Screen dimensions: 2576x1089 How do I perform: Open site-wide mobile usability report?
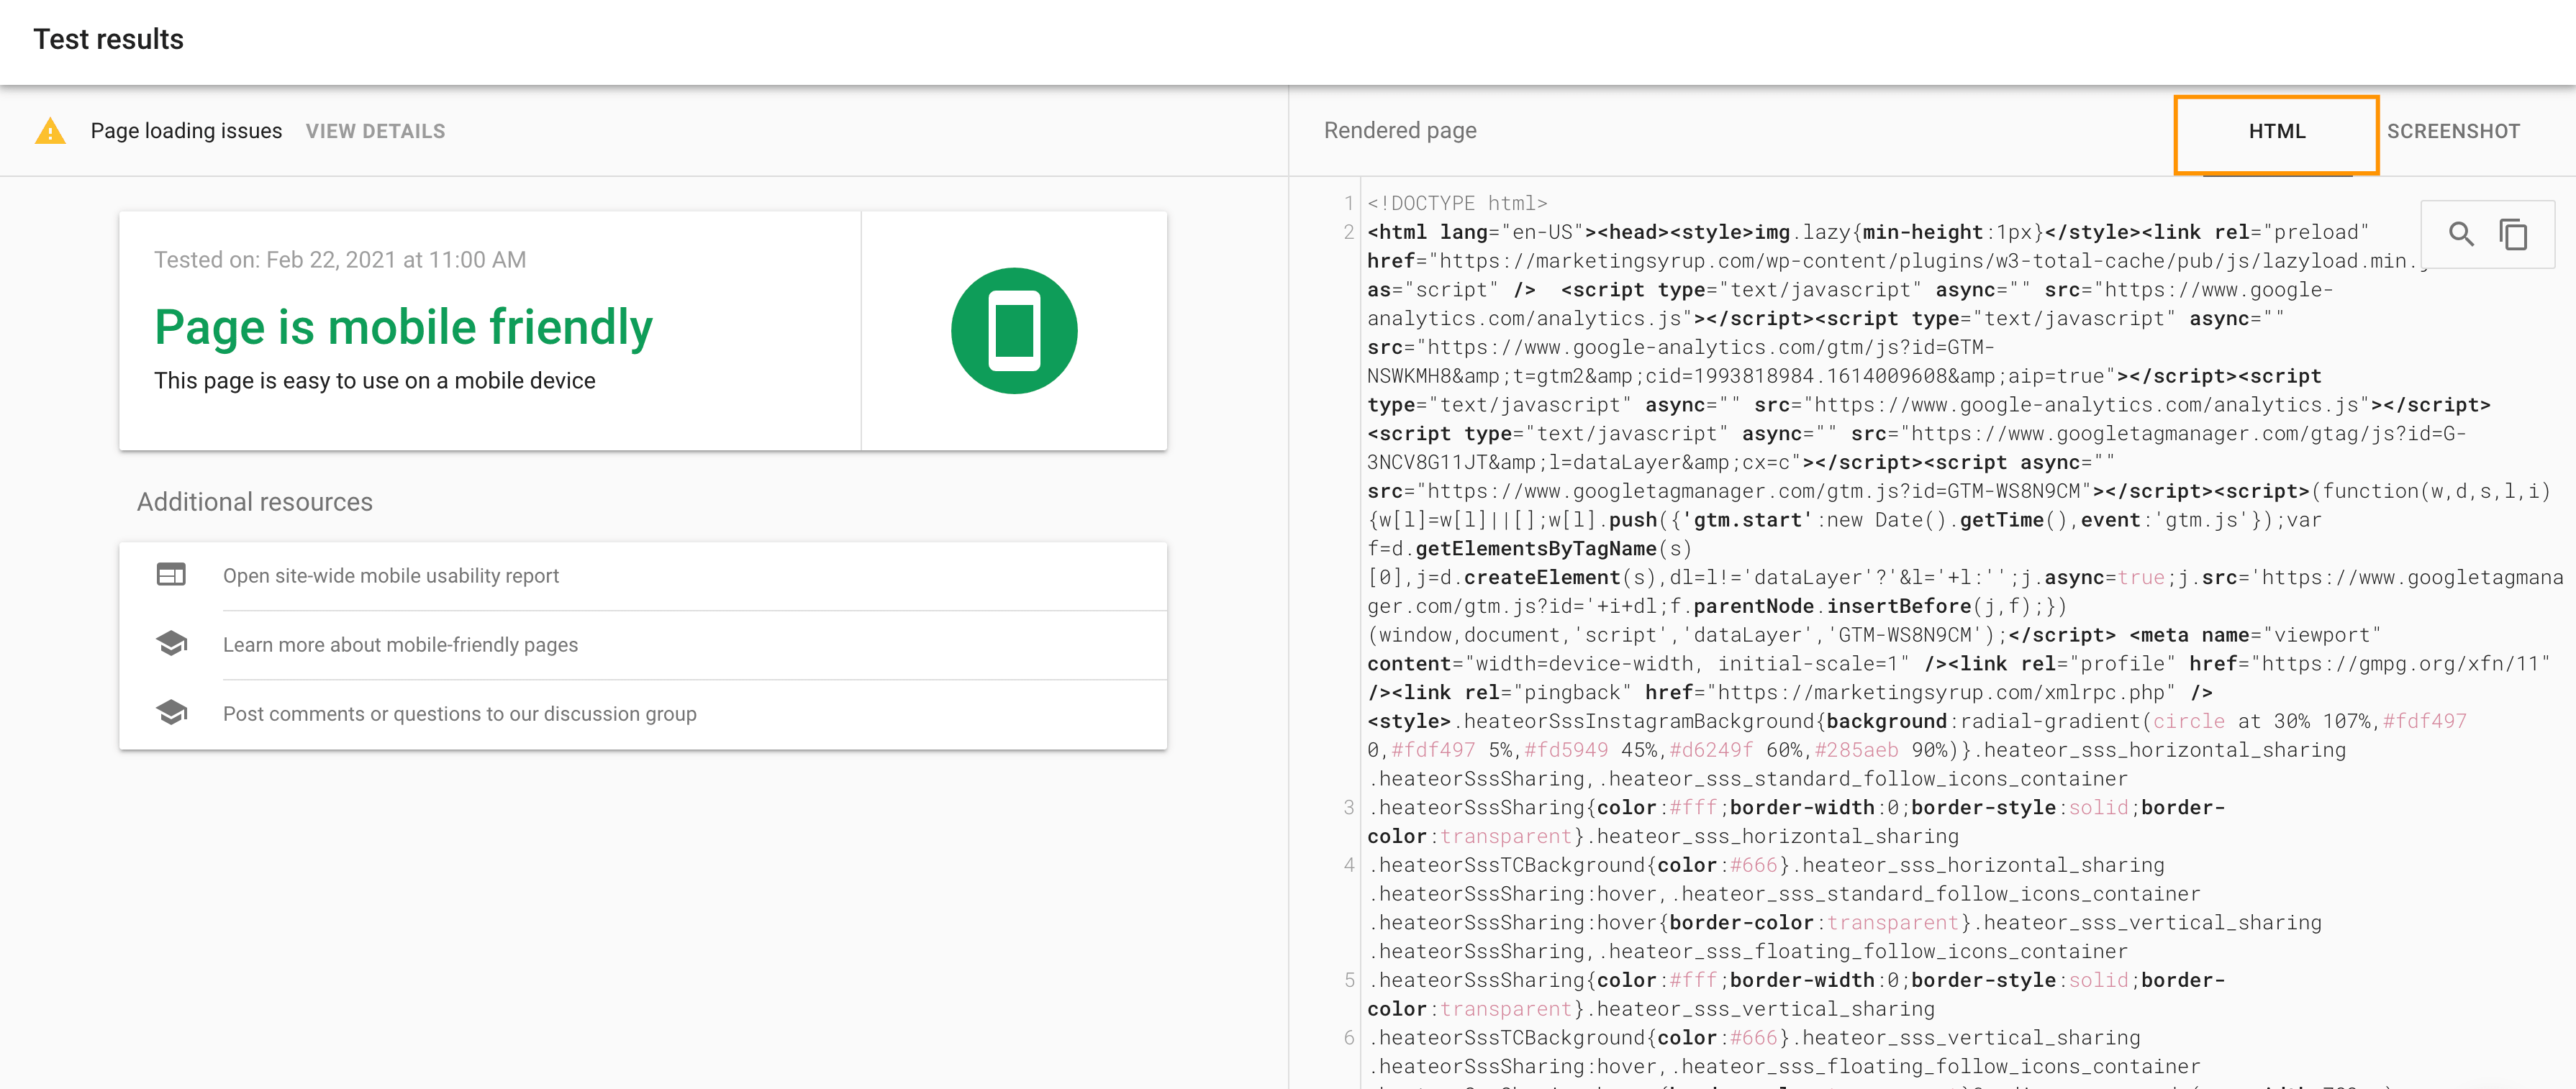pyautogui.click(x=391, y=575)
